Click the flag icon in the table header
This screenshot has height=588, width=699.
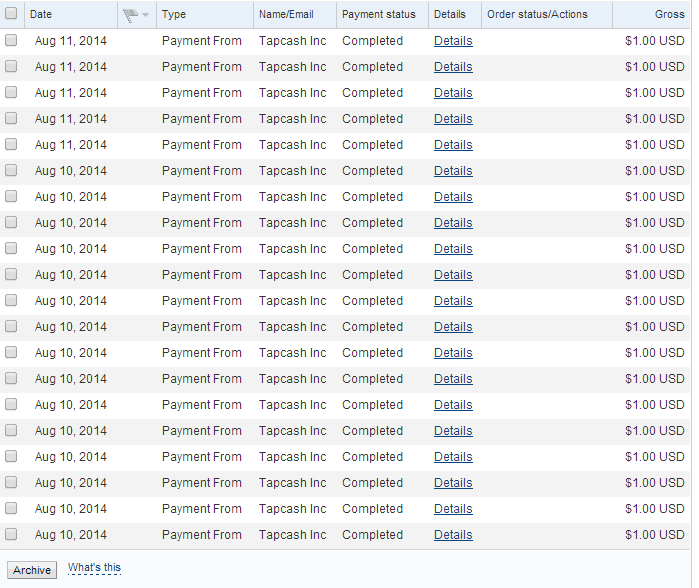129,15
